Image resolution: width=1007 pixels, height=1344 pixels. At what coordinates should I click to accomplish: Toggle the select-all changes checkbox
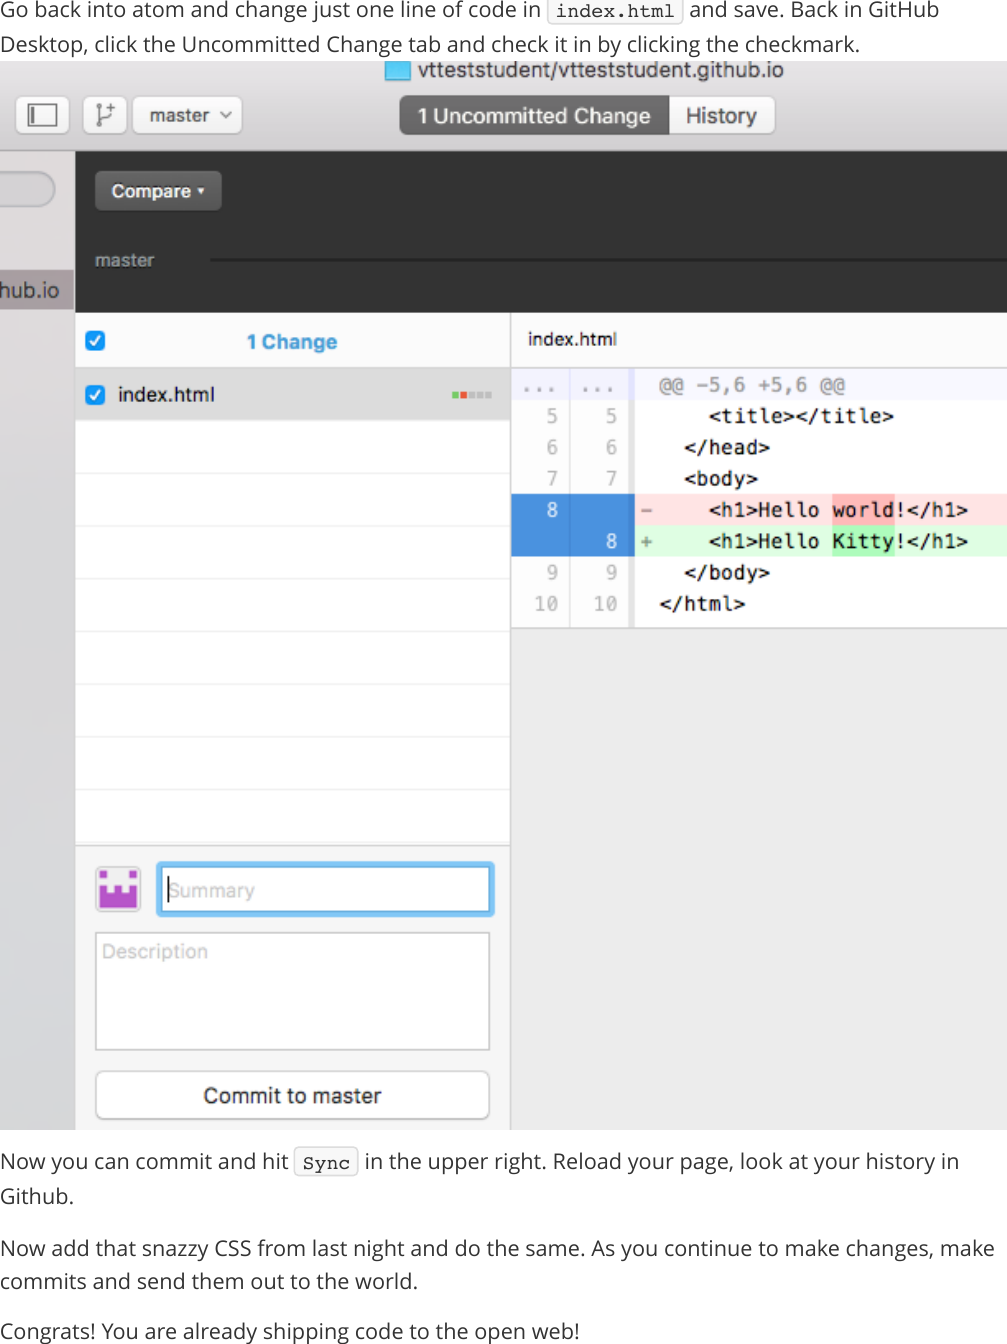tap(95, 341)
